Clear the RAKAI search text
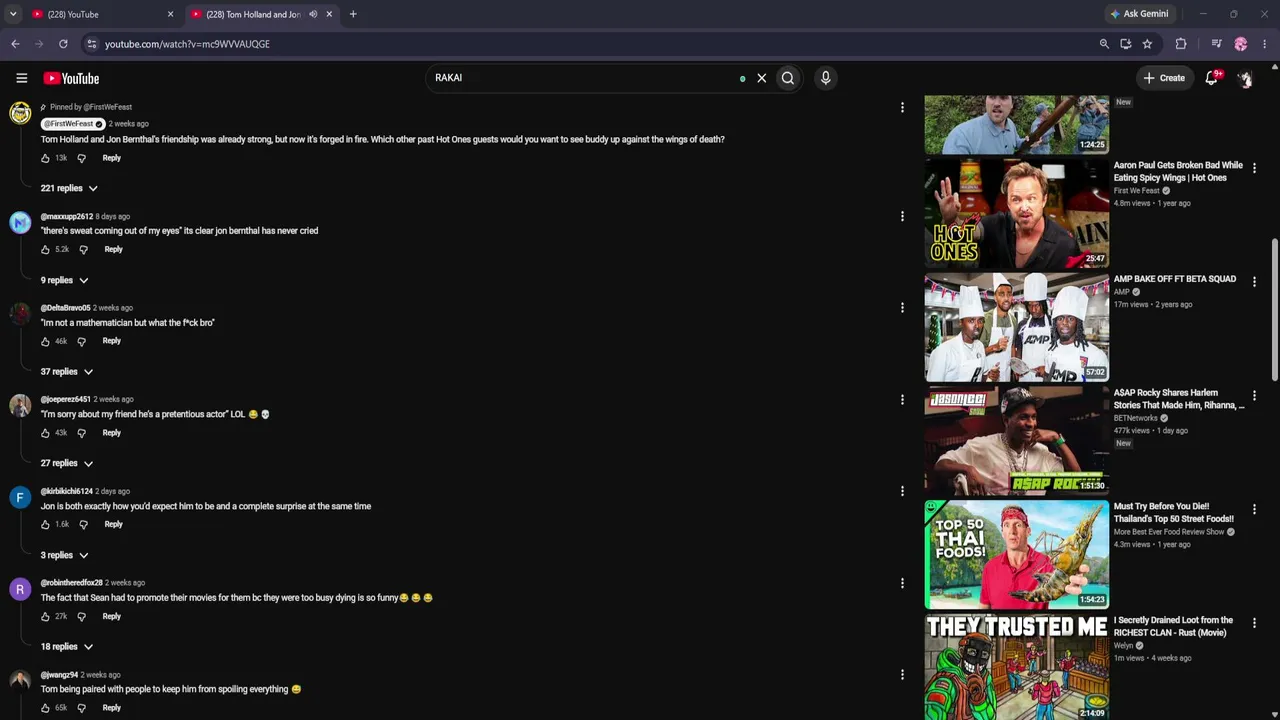 tap(761, 78)
